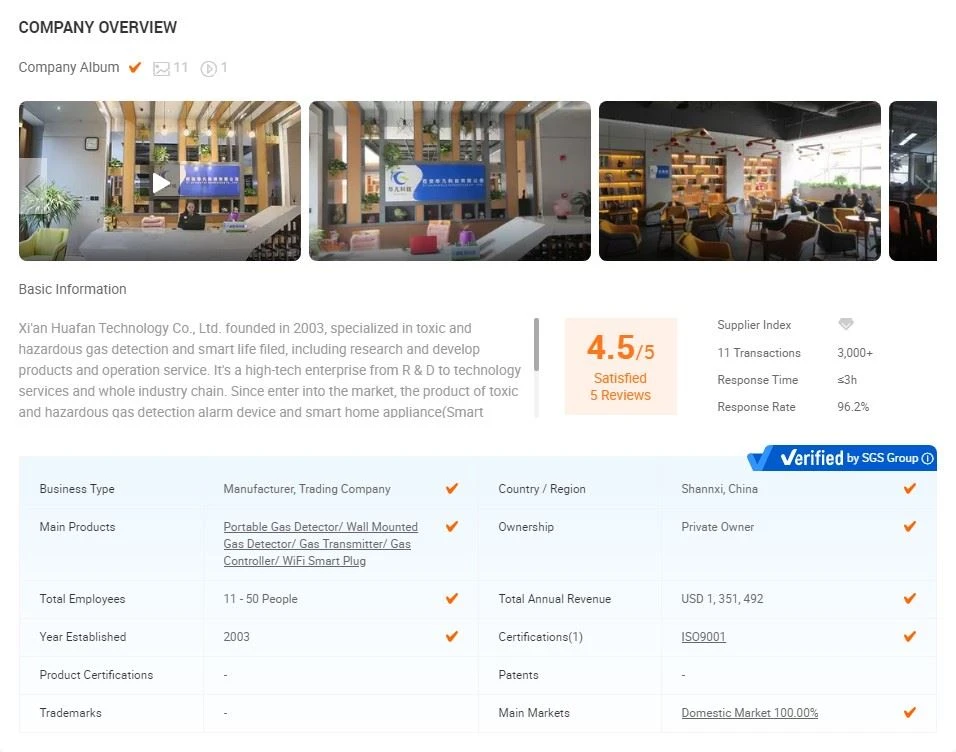Viewport: 956px width, 752px height.
Task: Click the 'Product Certifications' row label
Action: [96, 675]
